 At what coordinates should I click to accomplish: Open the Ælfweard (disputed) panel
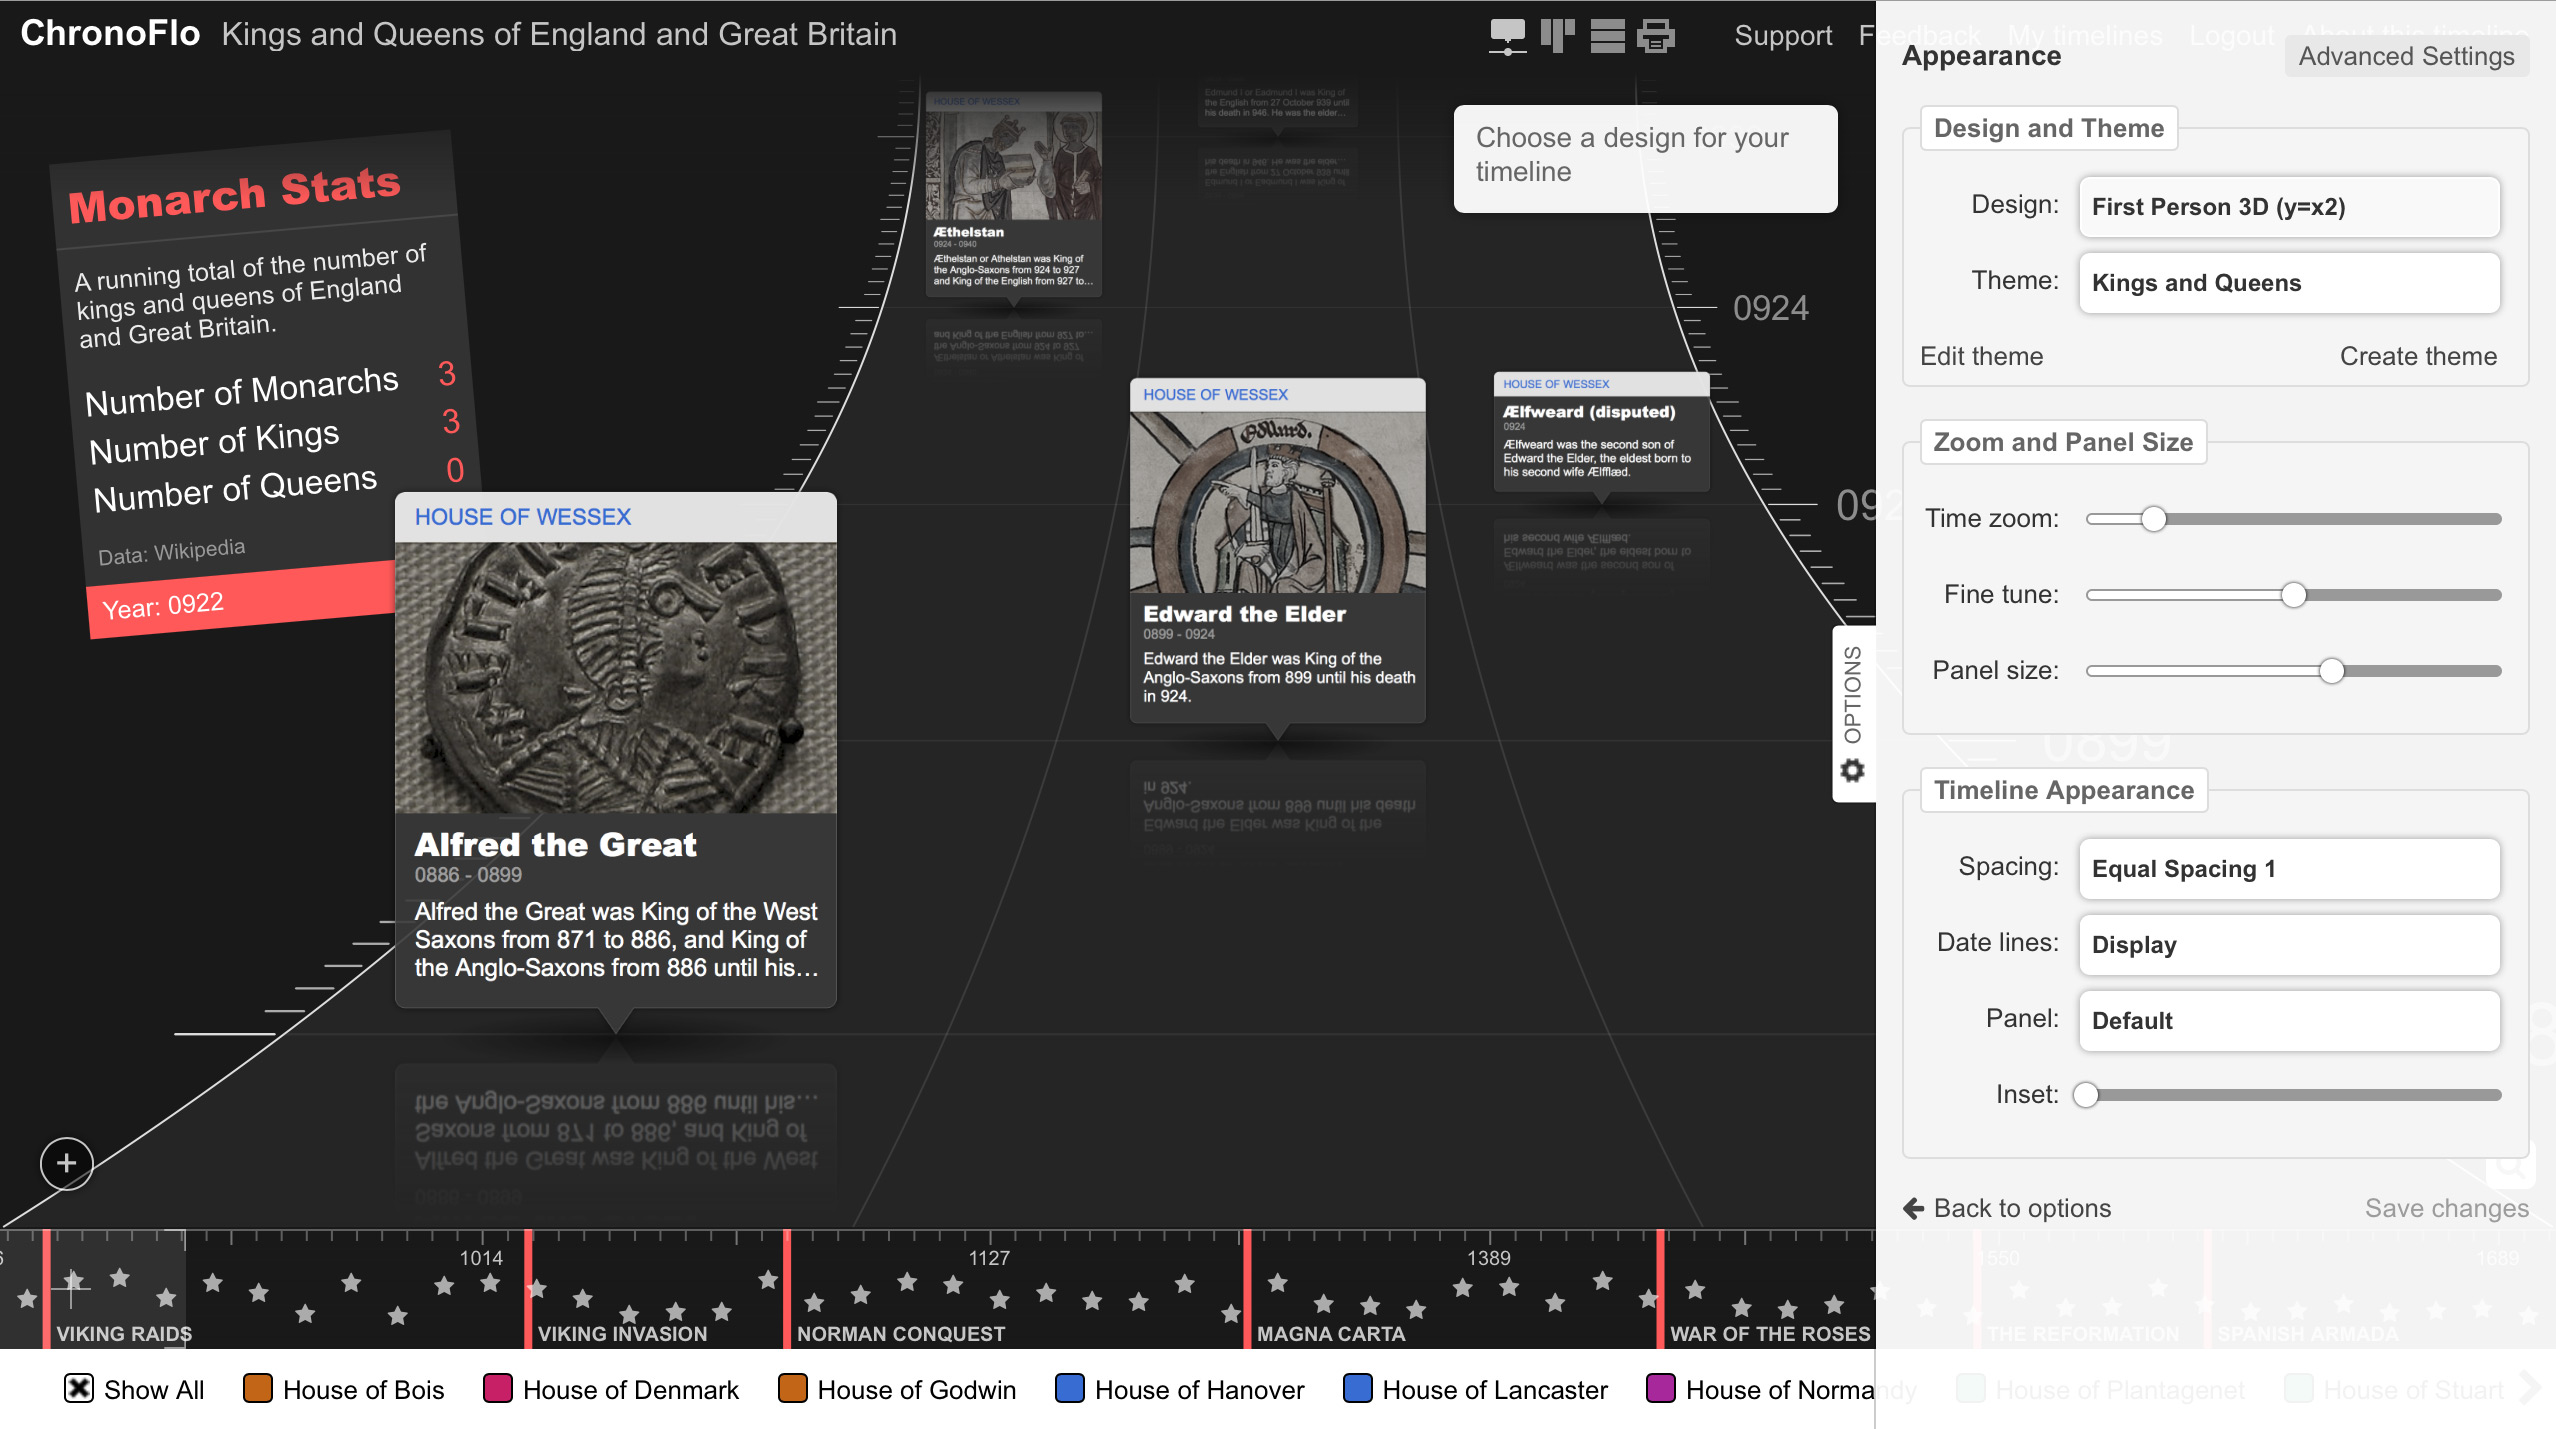point(1601,432)
